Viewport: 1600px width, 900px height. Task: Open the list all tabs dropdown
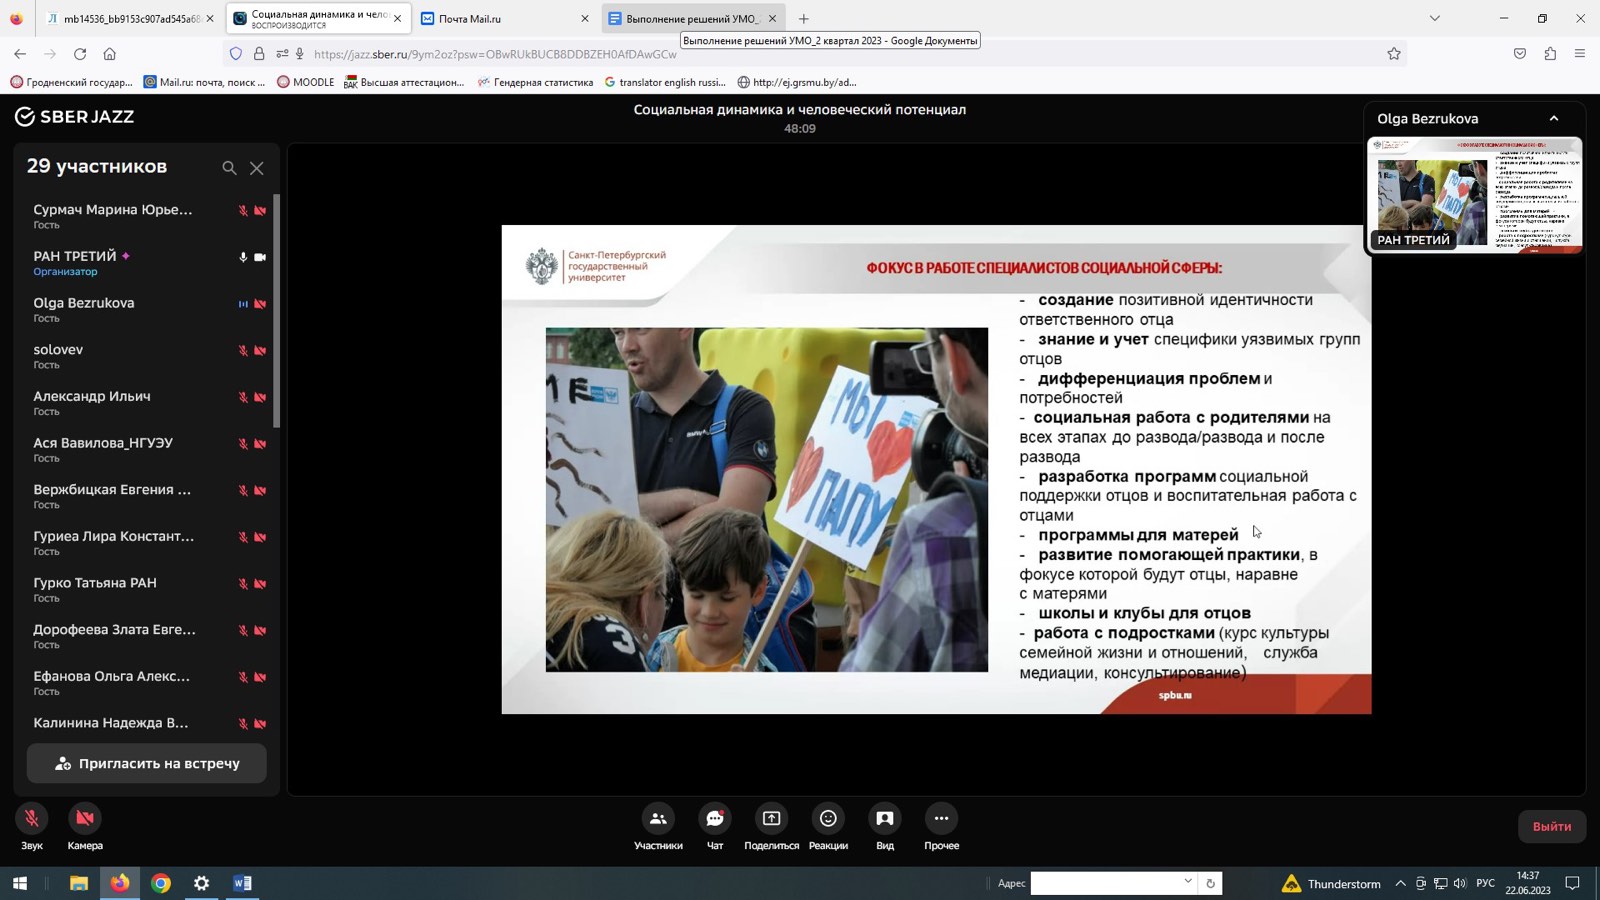pyautogui.click(x=1434, y=18)
